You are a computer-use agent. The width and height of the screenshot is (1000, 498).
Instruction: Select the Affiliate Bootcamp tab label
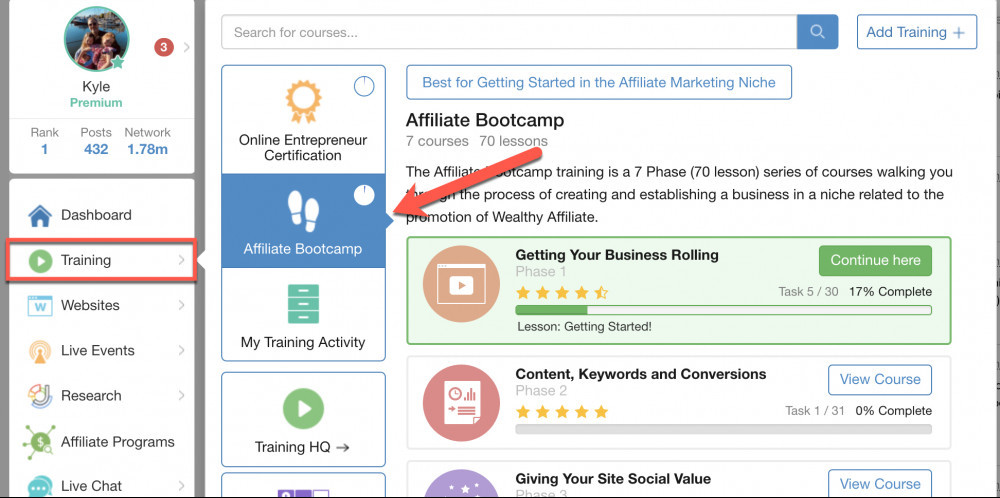pos(303,249)
